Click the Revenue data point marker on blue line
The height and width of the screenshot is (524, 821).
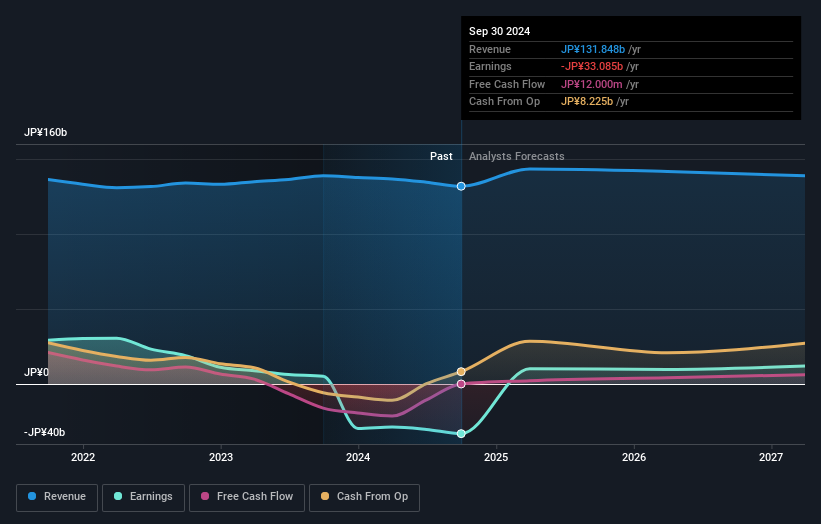461,186
